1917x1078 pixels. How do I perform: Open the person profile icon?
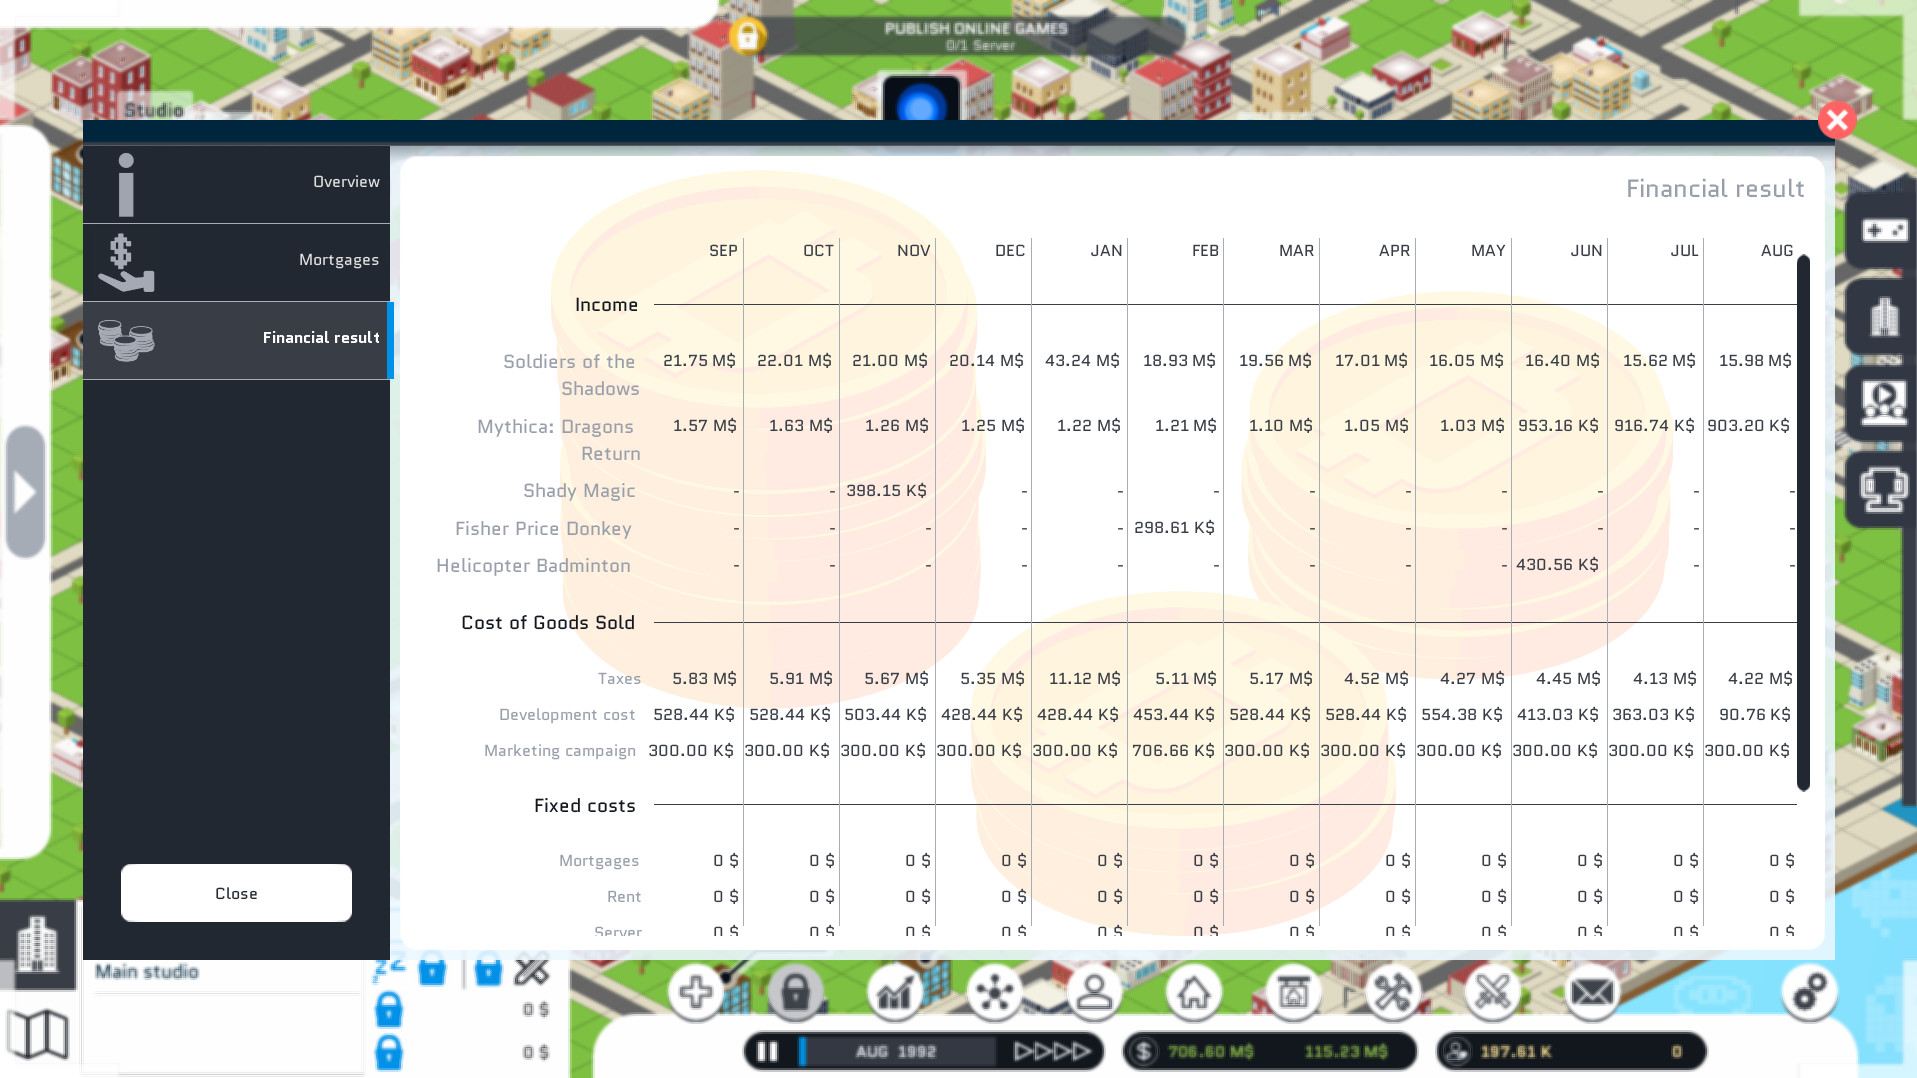click(1094, 993)
